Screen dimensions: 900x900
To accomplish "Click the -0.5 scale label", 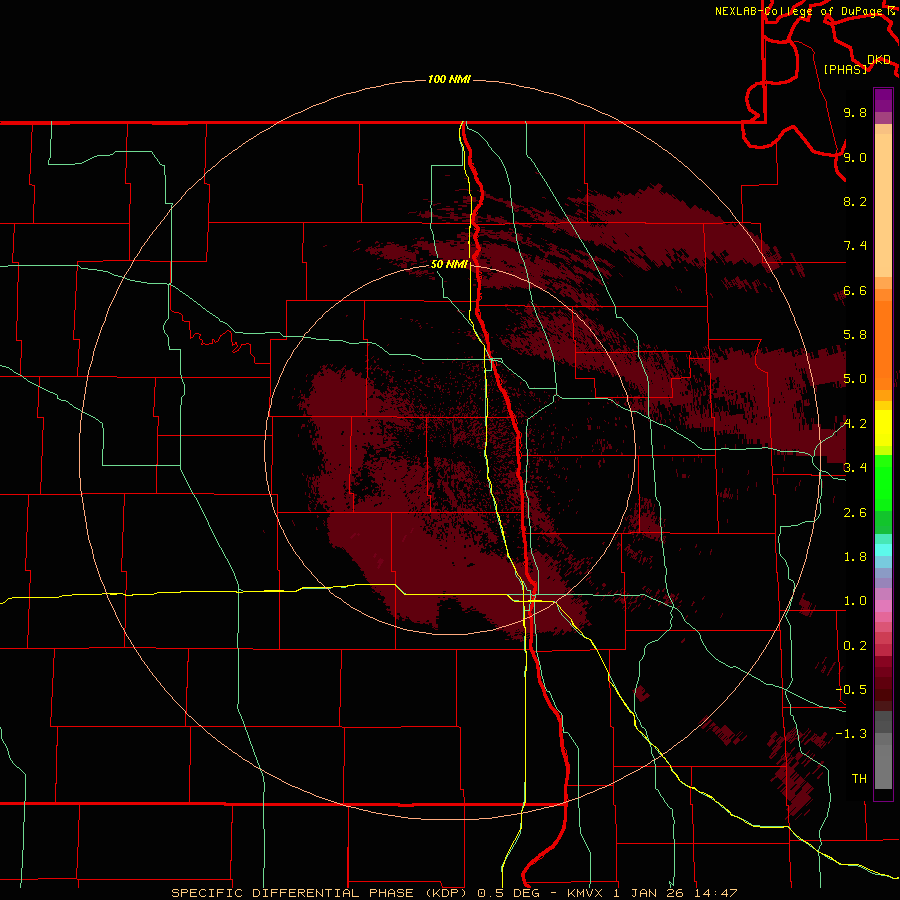I will click(851, 689).
